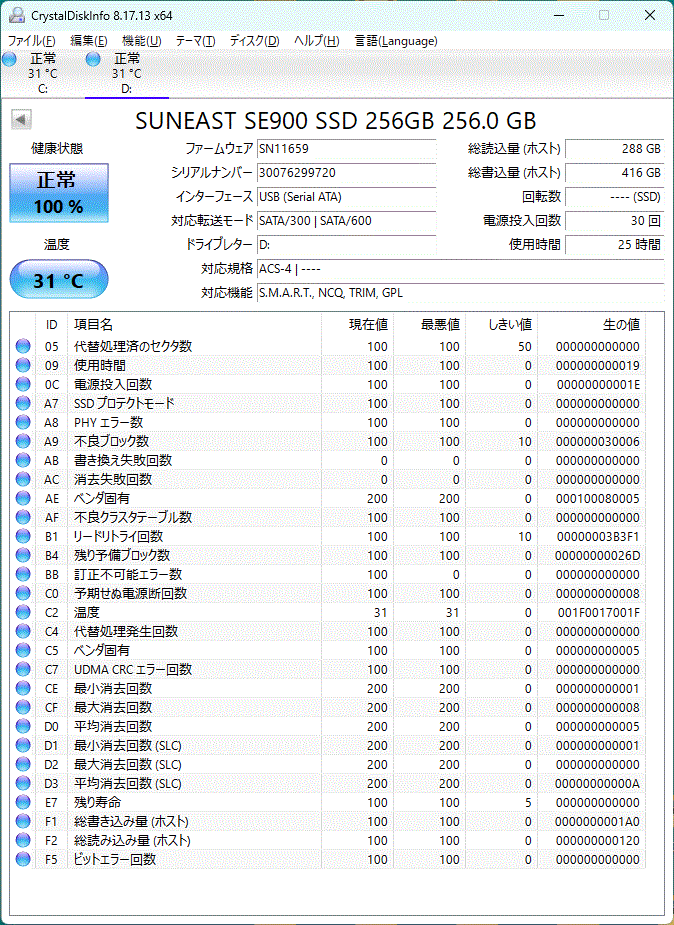Screen dimensions: 674x925
Task: Click the blue 正常 100% health status button
Action: tap(59, 193)
